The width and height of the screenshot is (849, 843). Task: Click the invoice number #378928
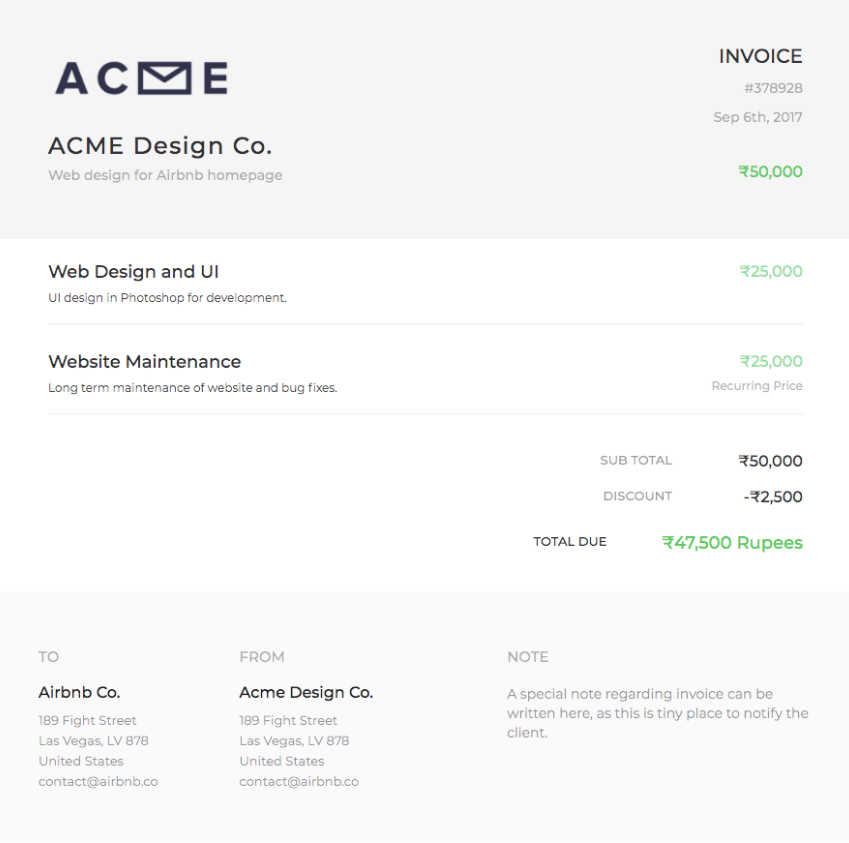point(773,88)
